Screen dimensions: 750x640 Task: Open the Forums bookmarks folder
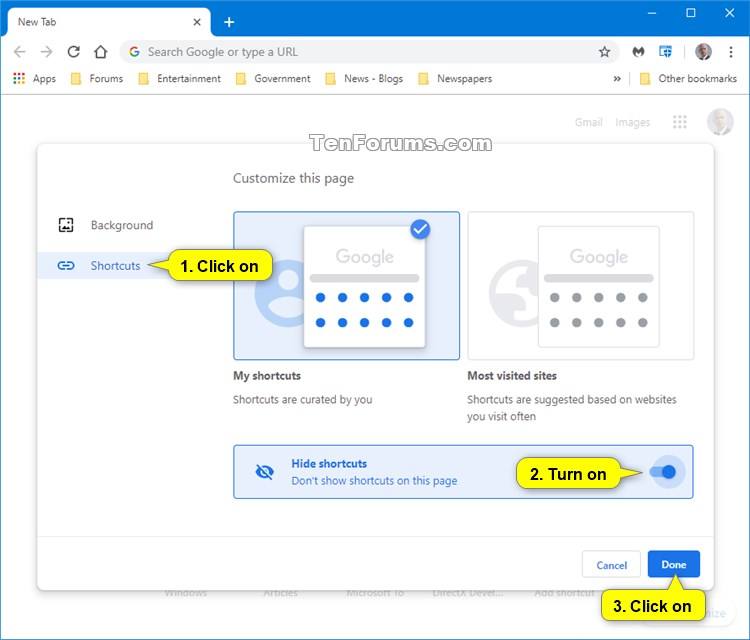pyautogui.click(x=97, y=78)
